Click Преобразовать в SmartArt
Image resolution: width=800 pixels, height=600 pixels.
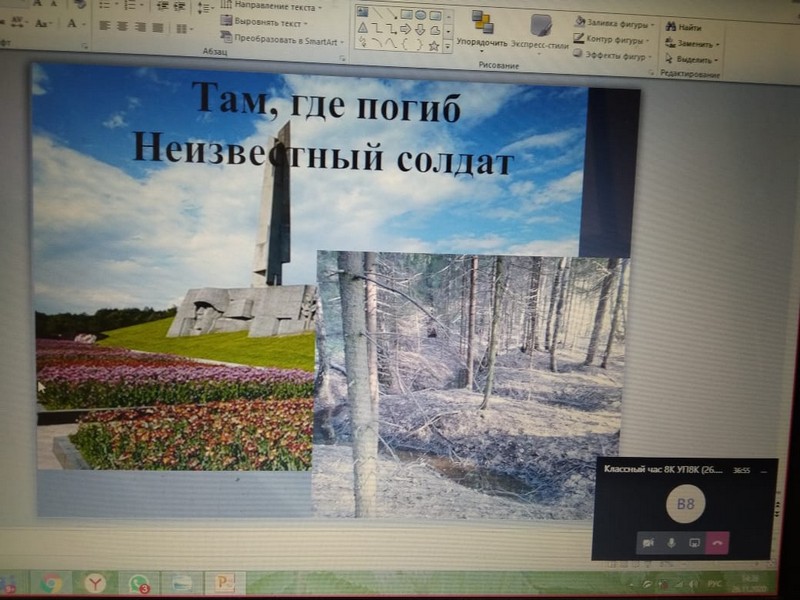coord(283,39)
